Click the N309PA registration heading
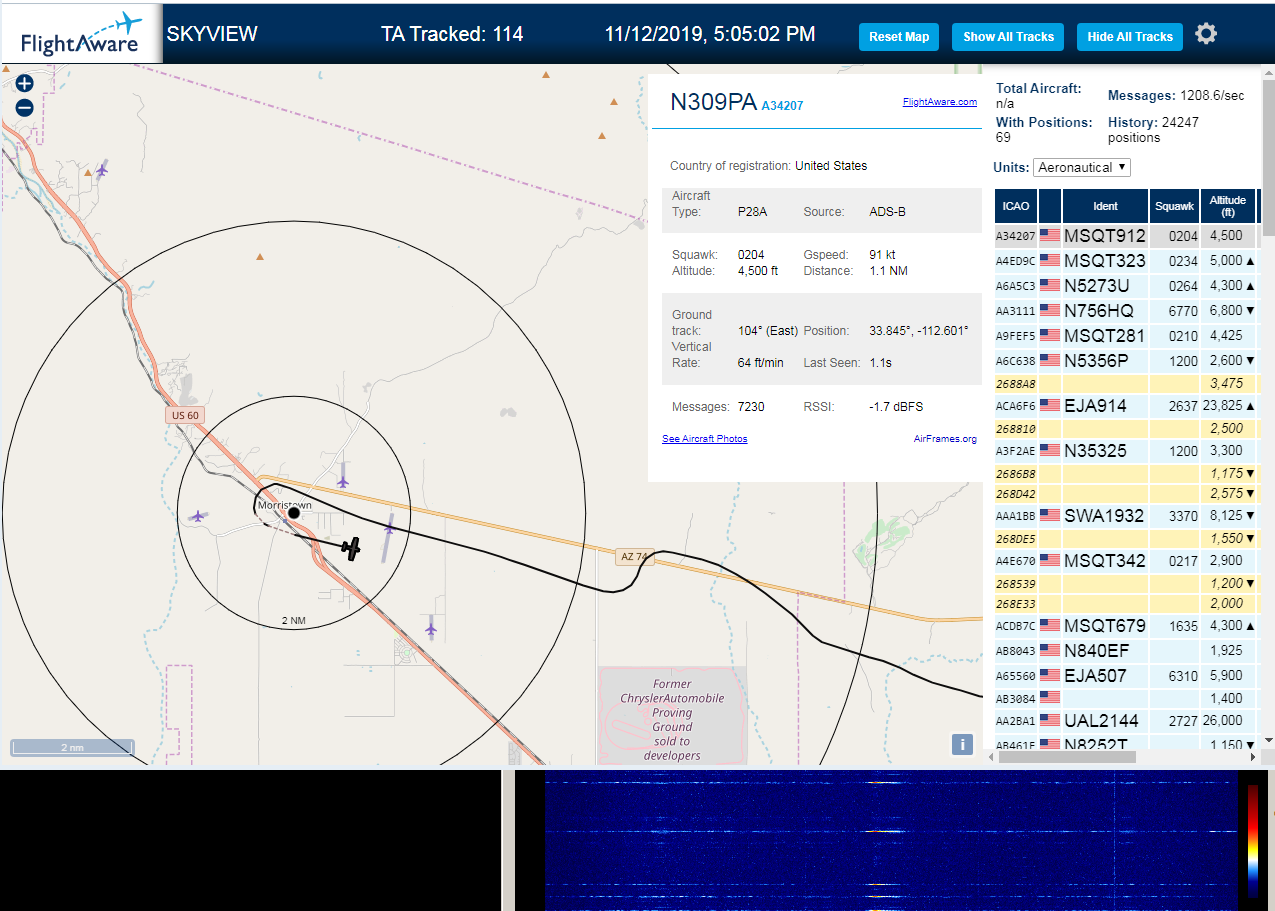This screenshot has height=911, width=1275. (x=713, y=102)
